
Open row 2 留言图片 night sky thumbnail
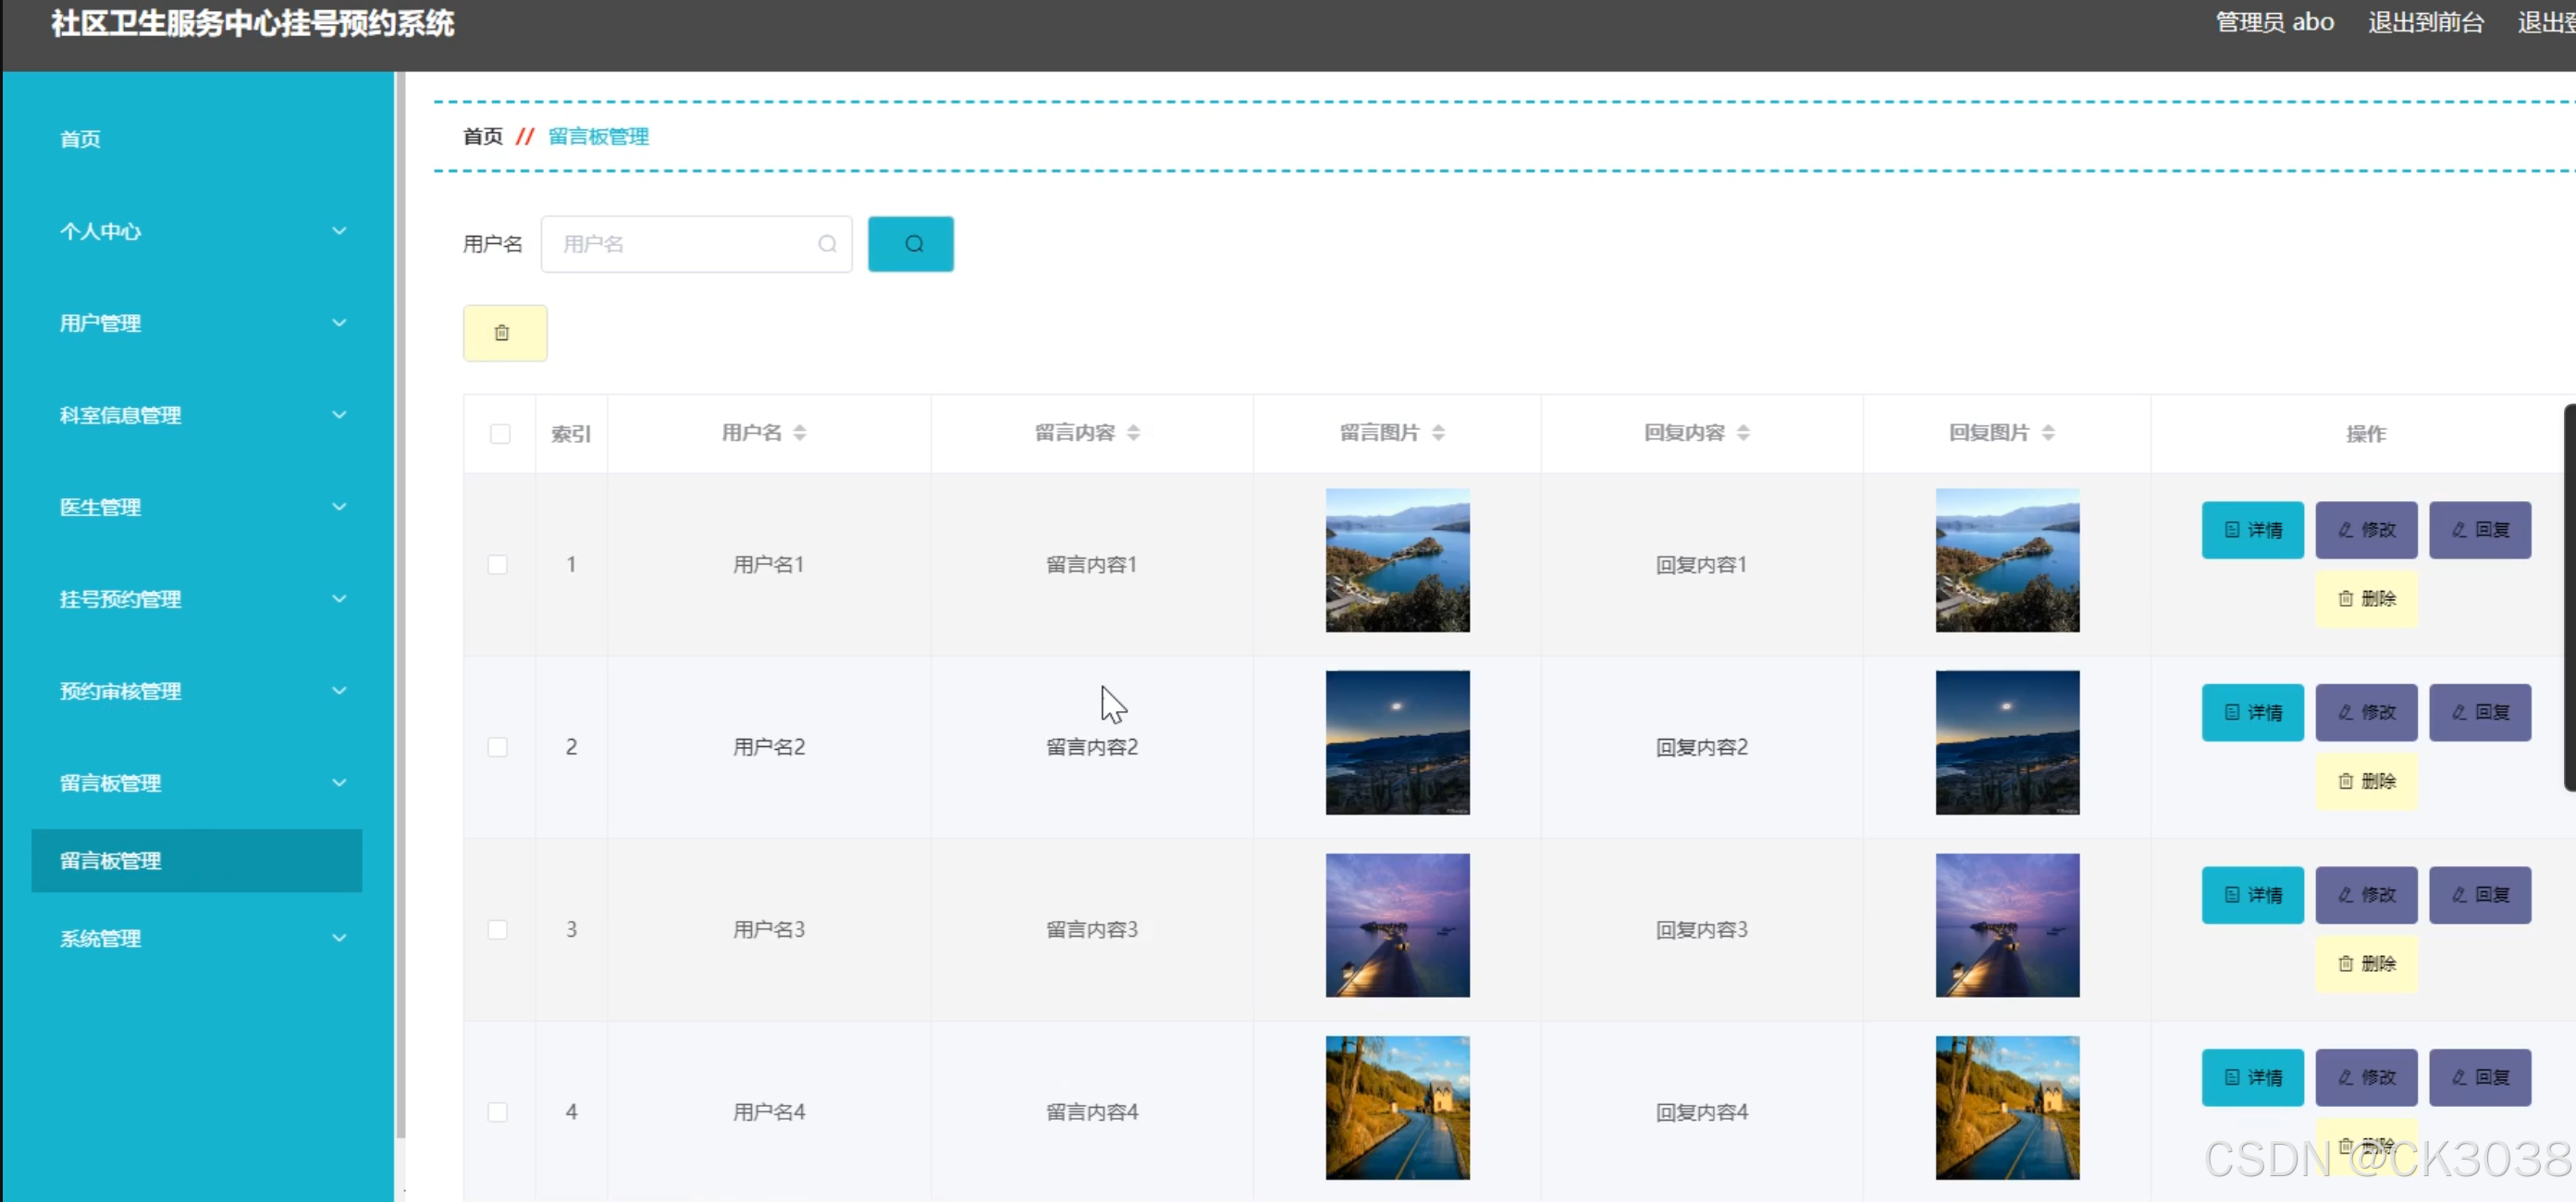pos(1396,743)
